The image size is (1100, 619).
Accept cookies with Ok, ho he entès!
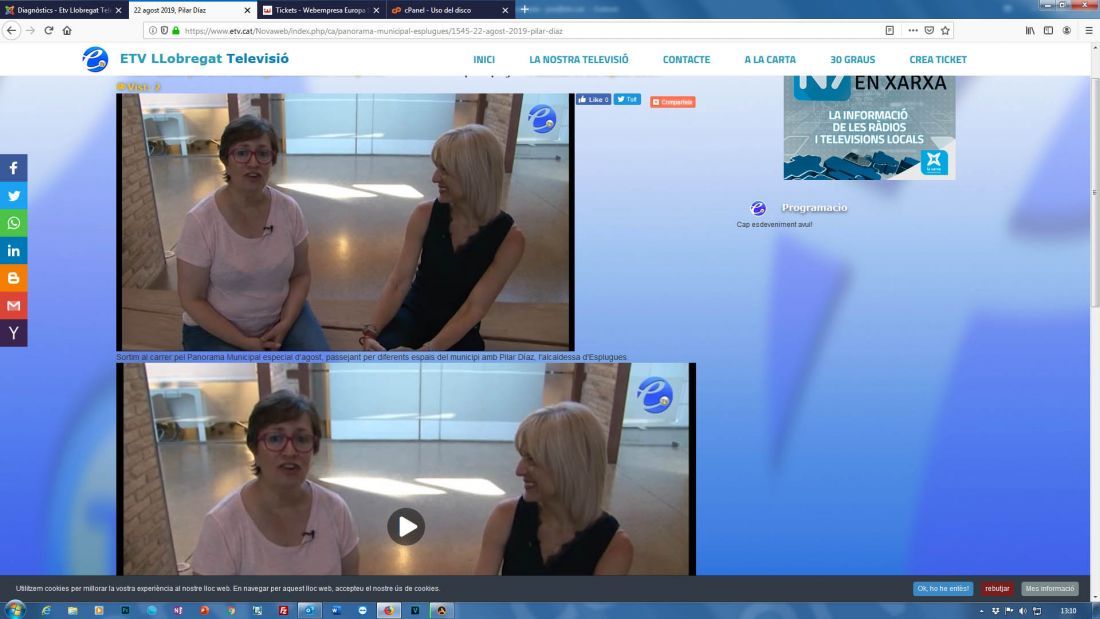[943, 588]
